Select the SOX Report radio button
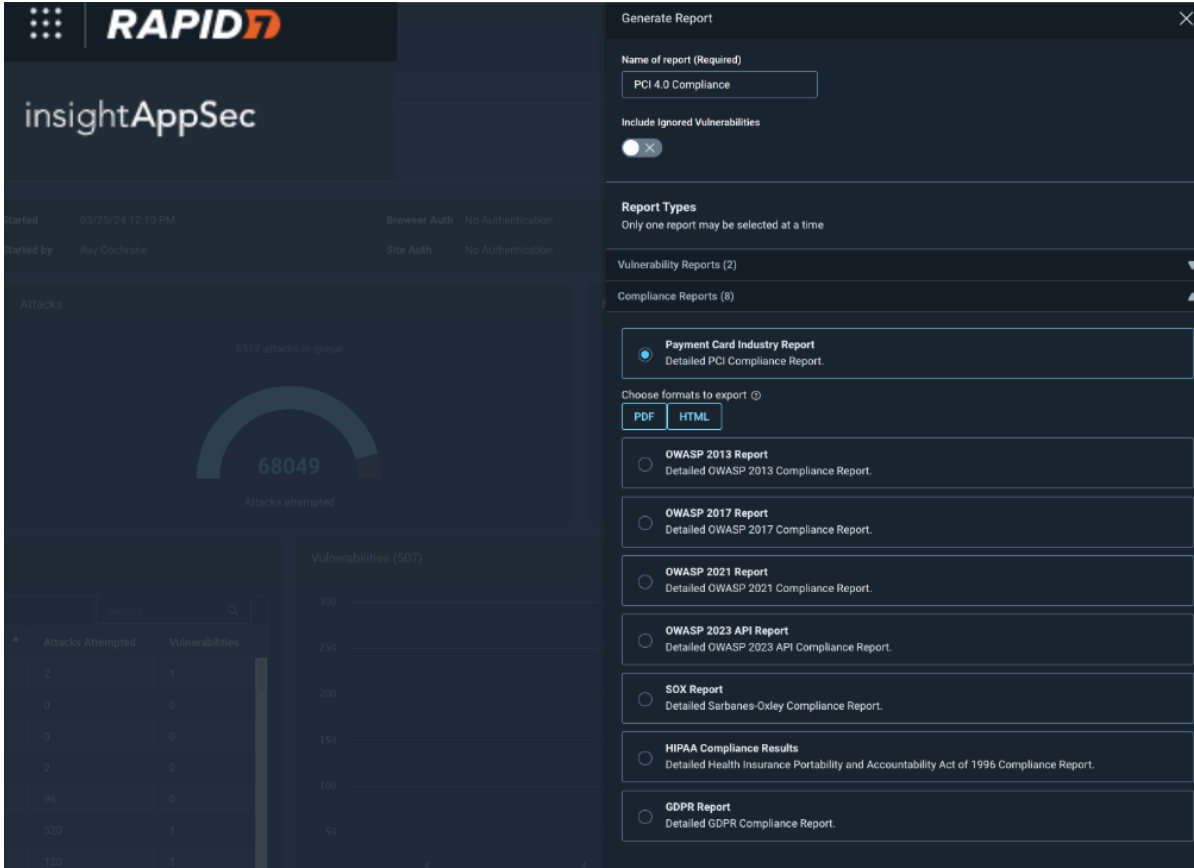 (x=645, y=699)
